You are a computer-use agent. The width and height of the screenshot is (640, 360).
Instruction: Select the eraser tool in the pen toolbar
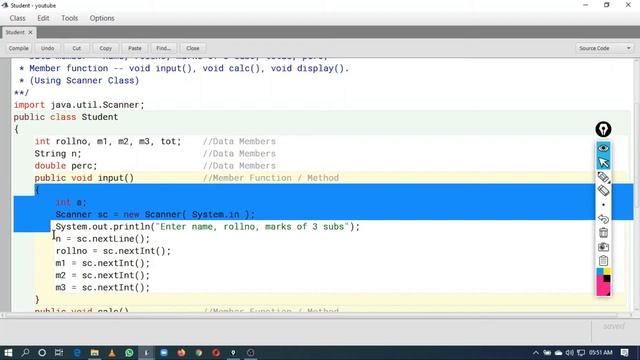point(603,191)
